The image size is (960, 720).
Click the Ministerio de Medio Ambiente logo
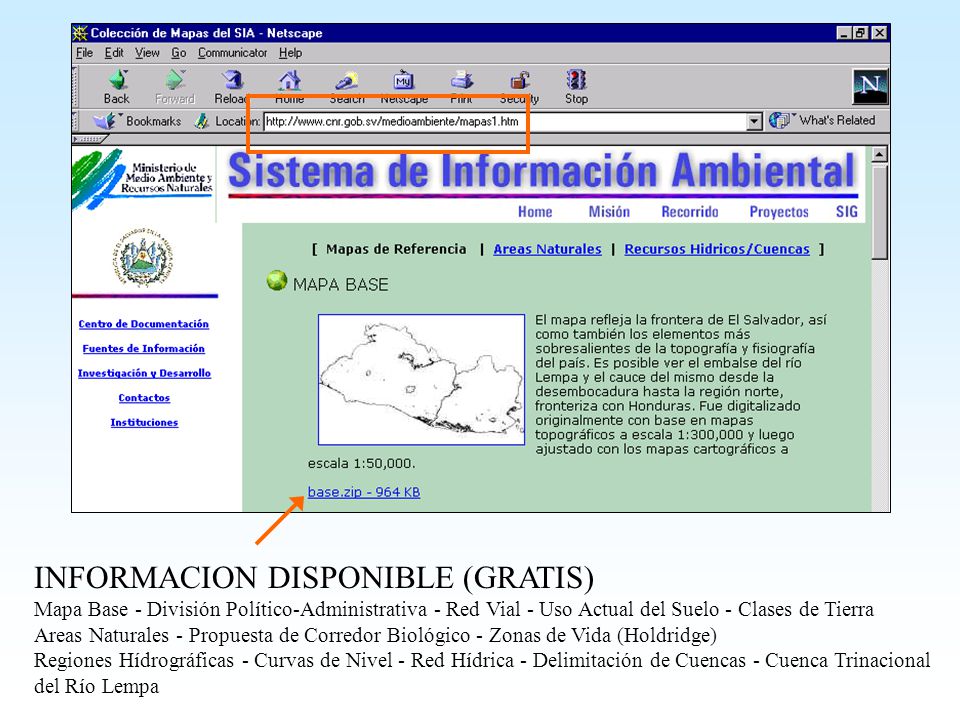coord(143,179)
